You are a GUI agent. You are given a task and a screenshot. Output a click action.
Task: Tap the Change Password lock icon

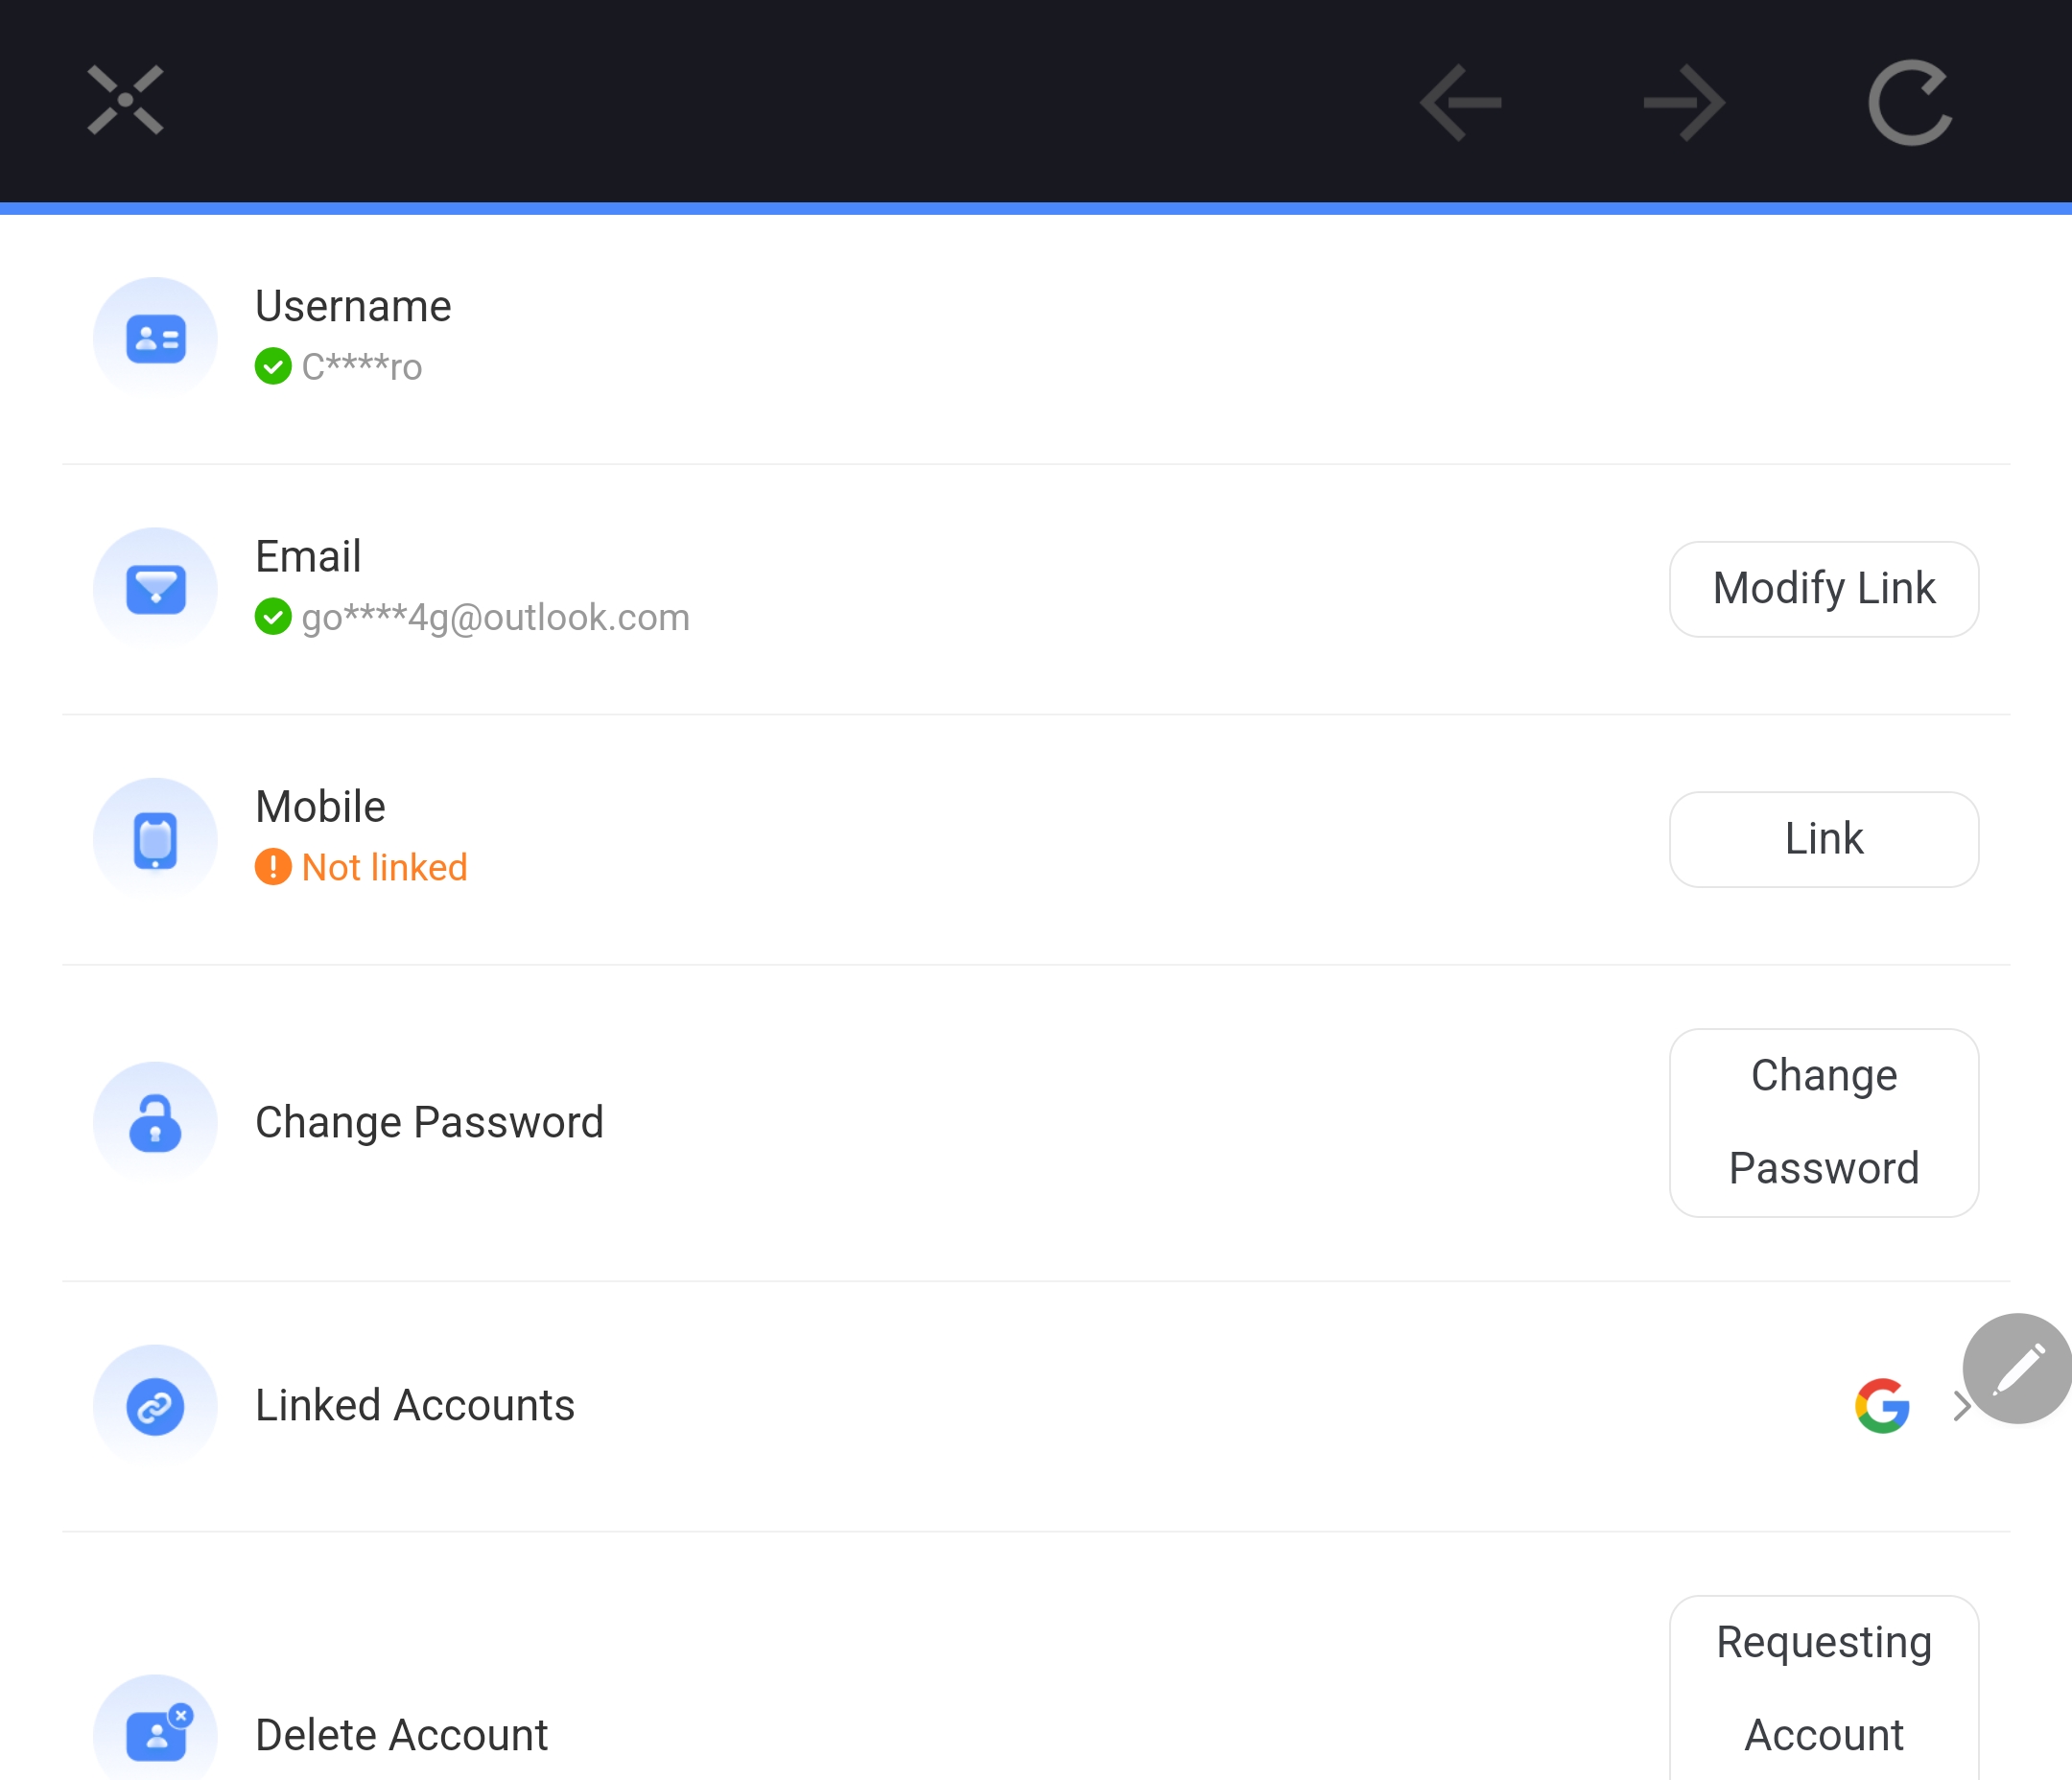tap(155, 1123)
